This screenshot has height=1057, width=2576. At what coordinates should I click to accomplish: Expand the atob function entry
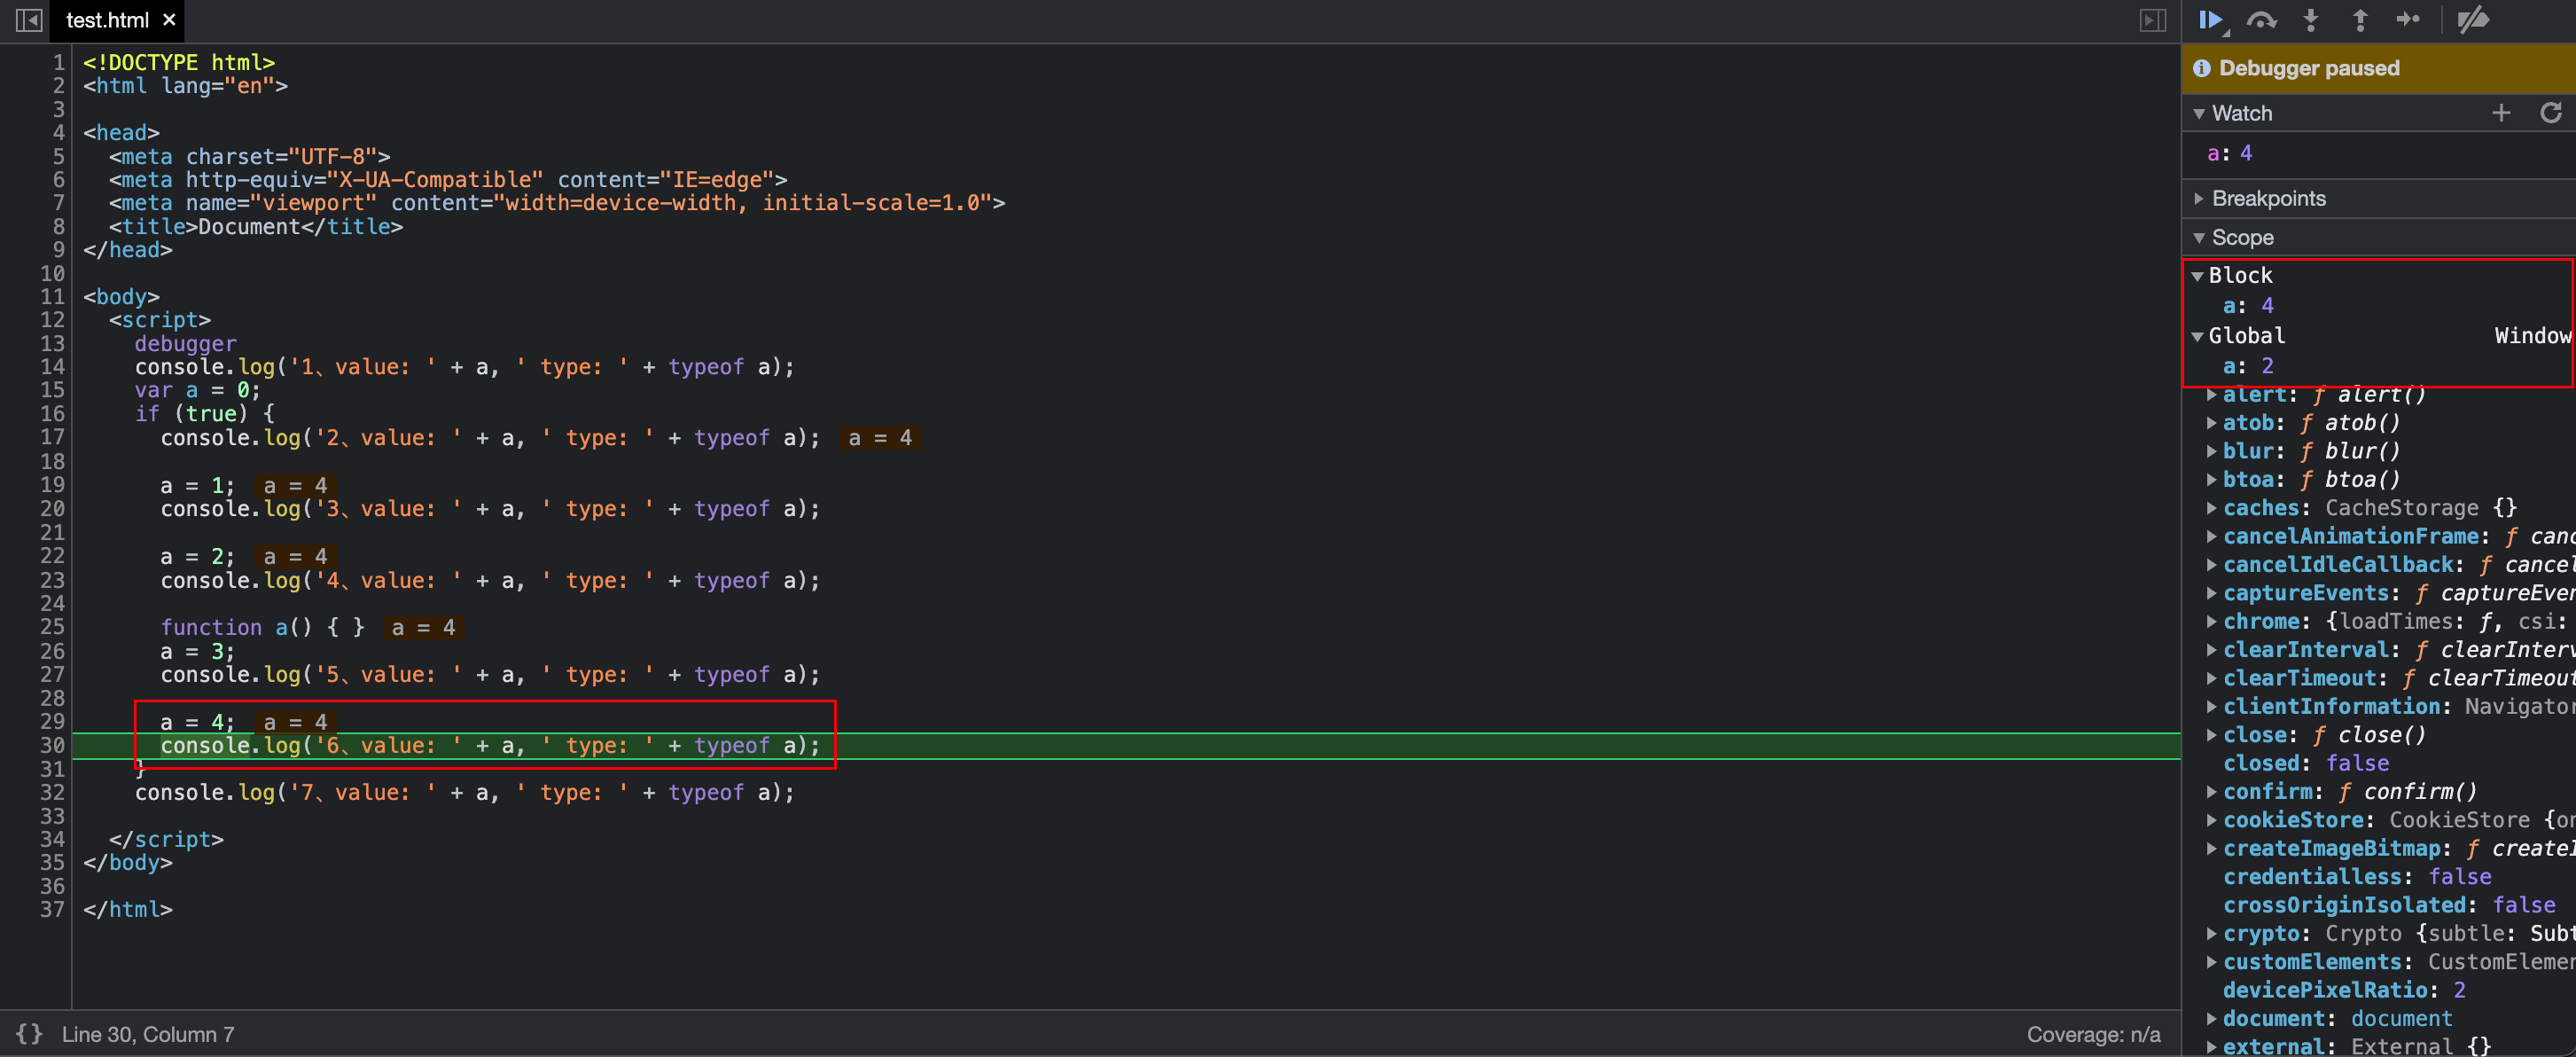point(2212,423)
